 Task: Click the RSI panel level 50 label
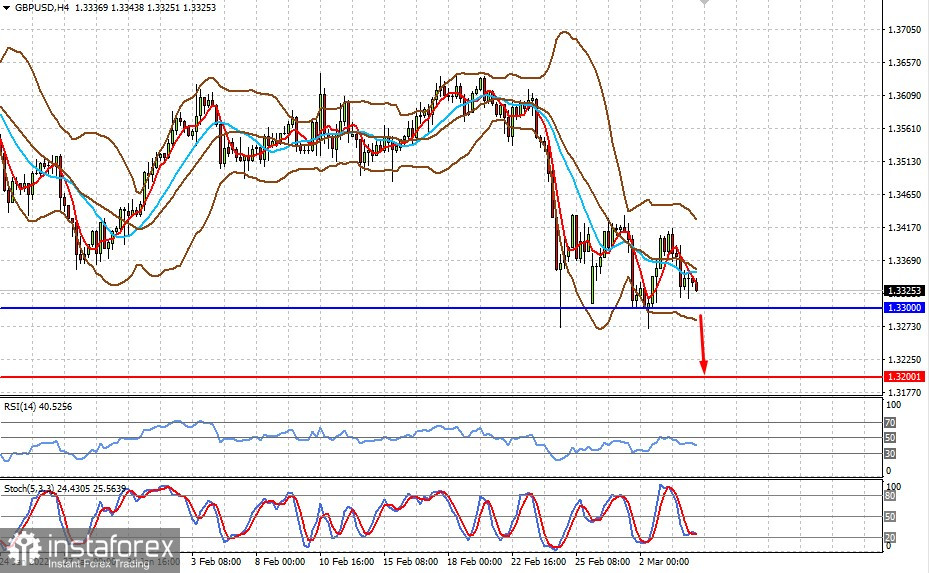click(x=890, y=438)
